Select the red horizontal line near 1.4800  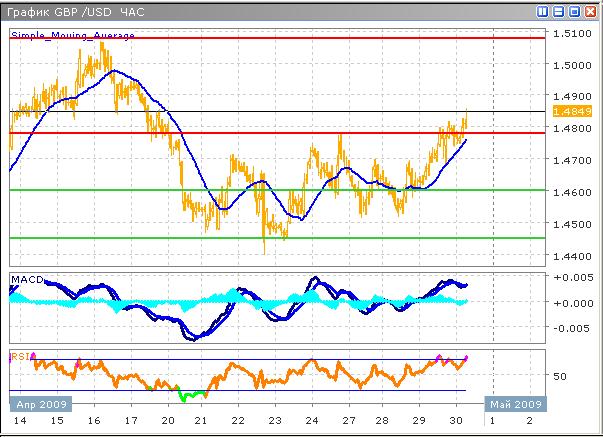coord(300,132)
